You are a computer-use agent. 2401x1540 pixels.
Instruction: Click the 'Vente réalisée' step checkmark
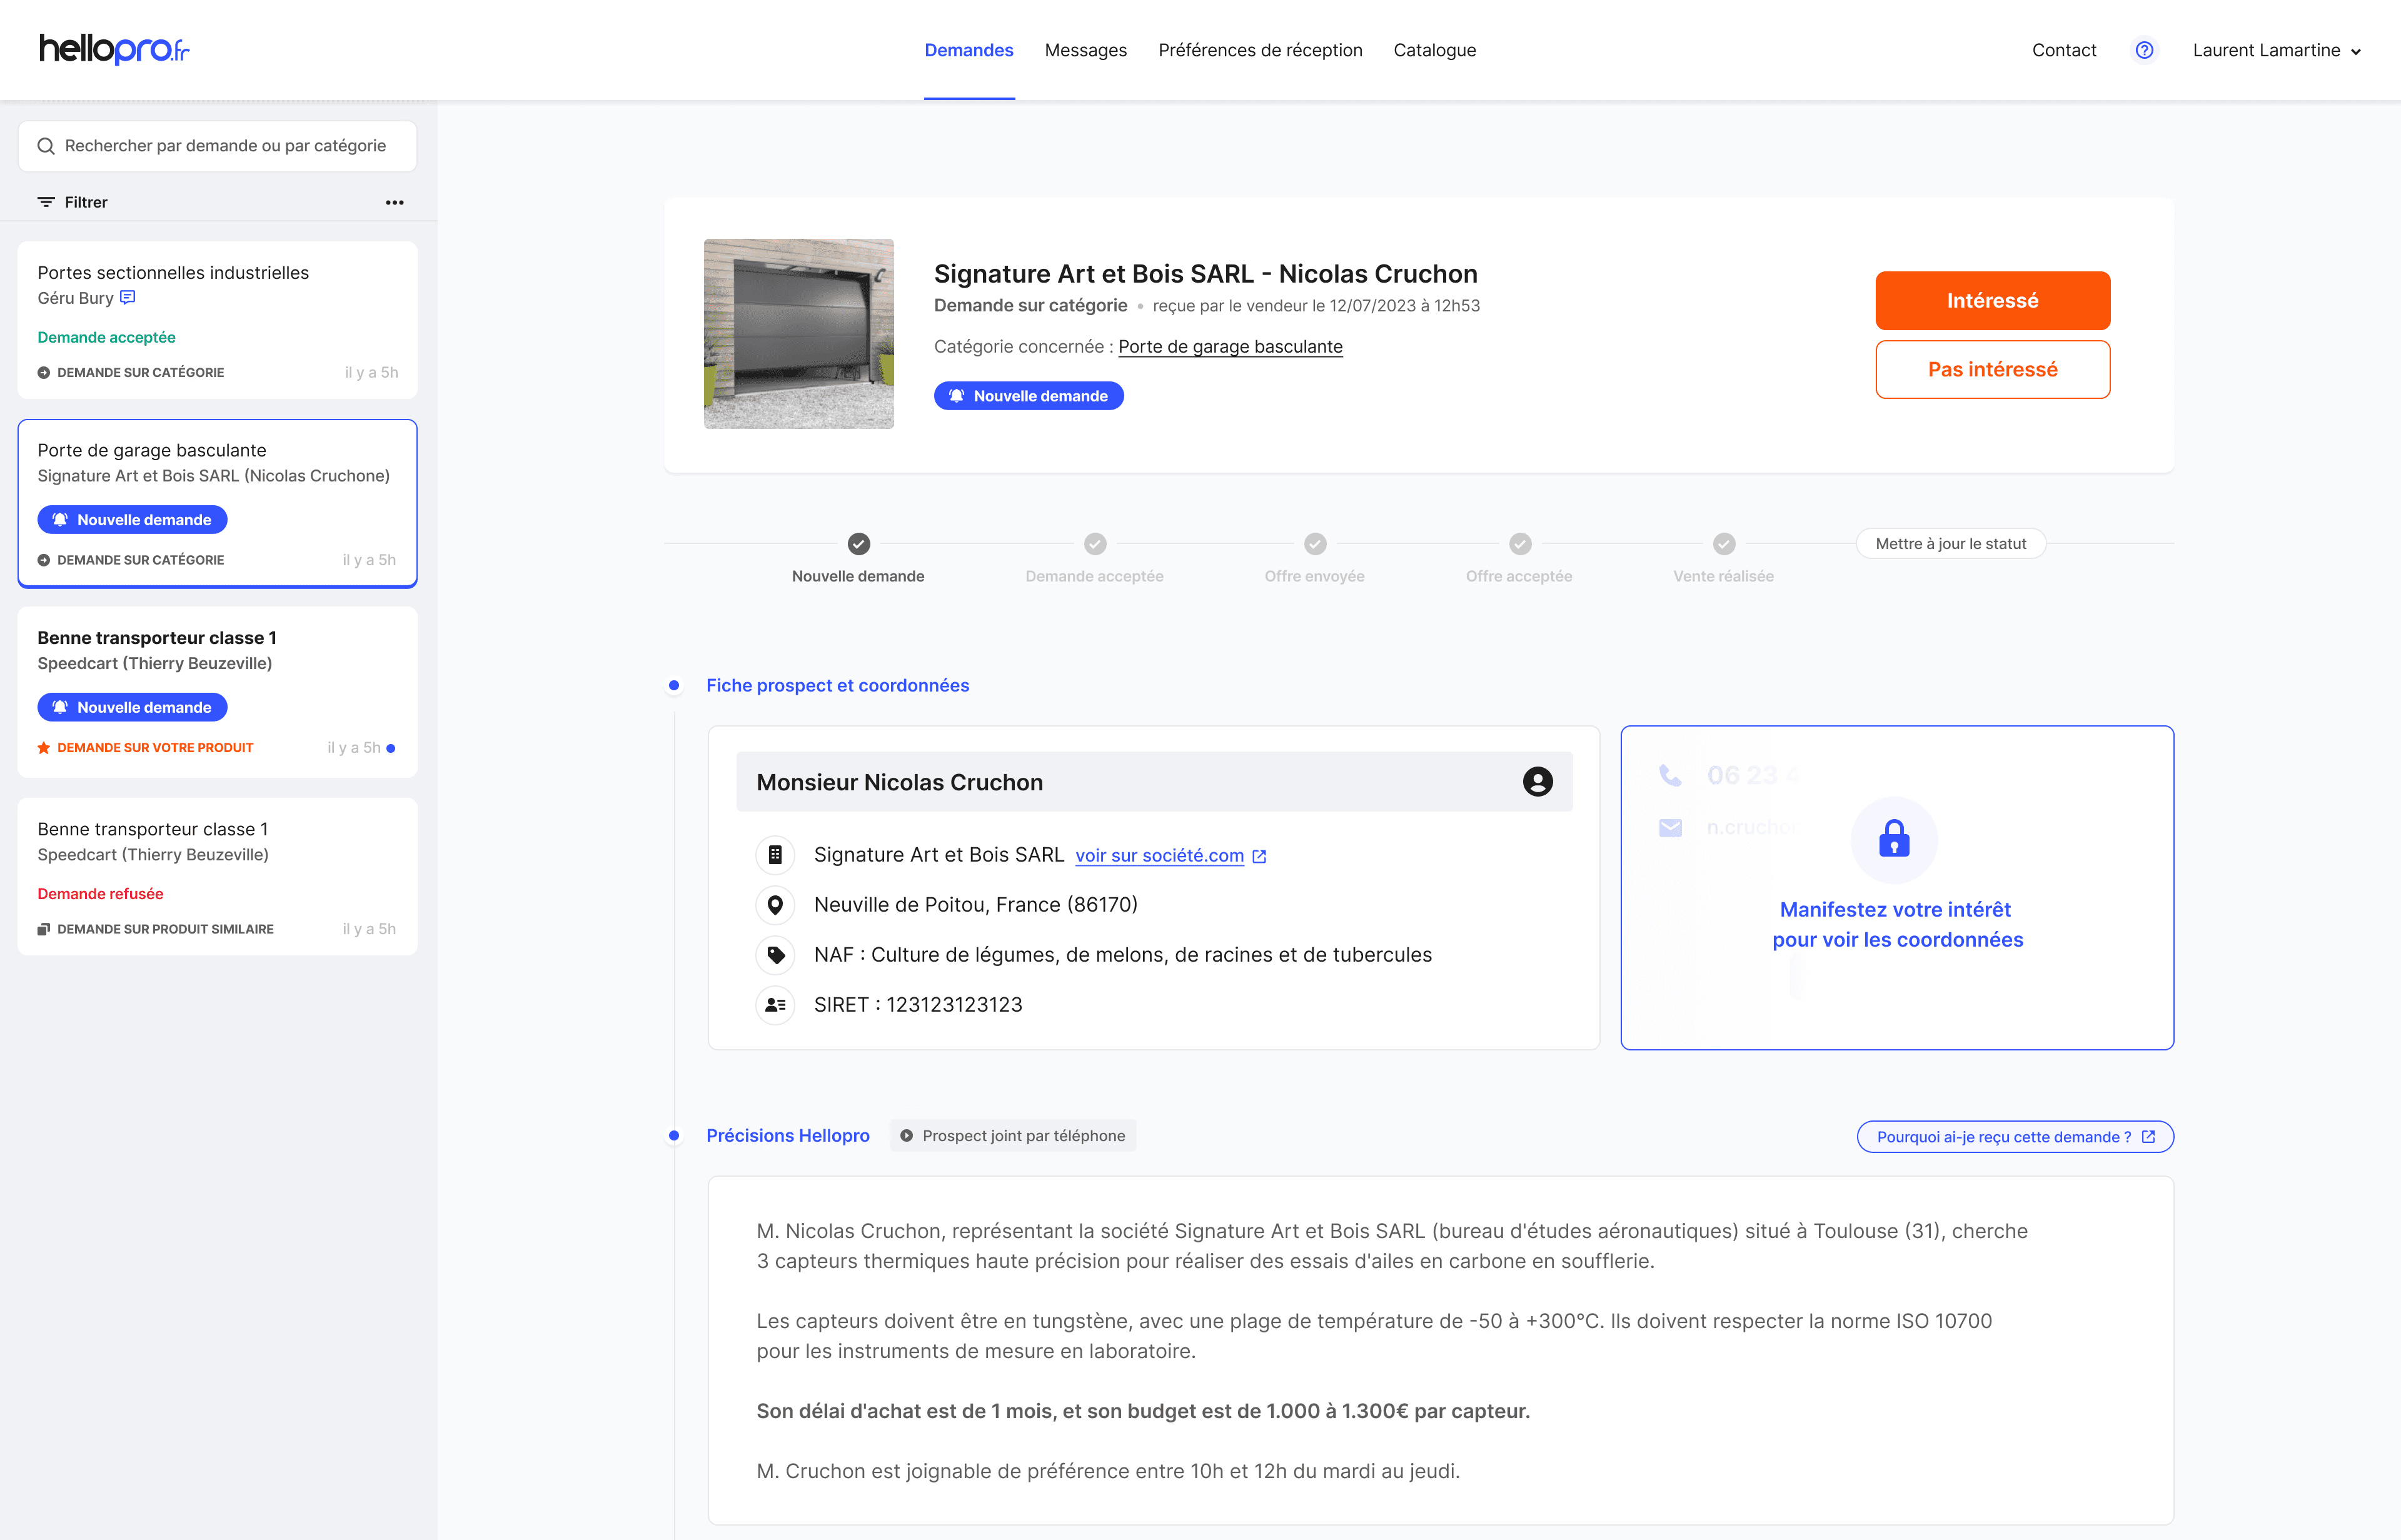point(1724,544)
